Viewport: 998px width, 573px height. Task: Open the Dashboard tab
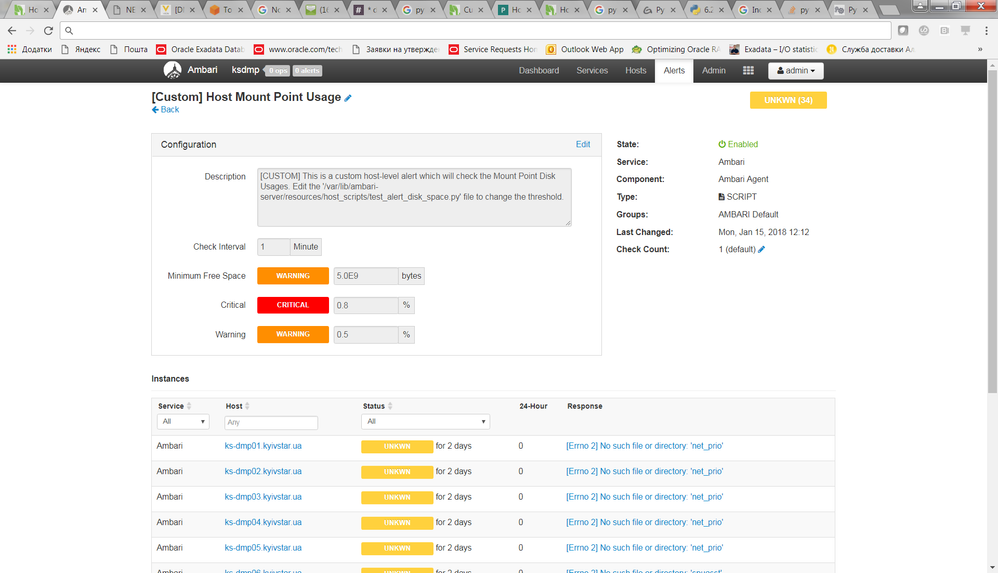click(x=538, y=71)
